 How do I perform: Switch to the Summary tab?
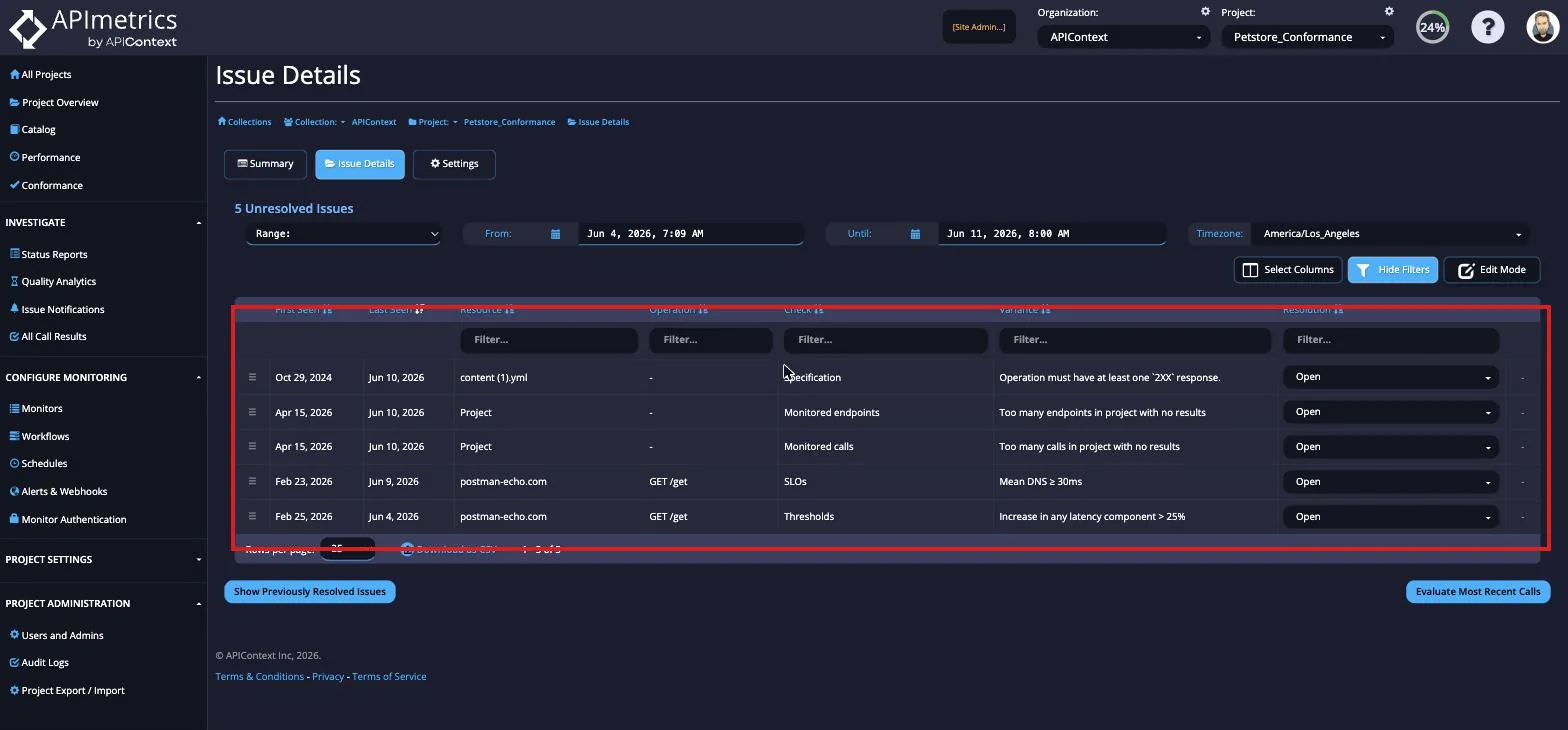click(x=265, y=164)
